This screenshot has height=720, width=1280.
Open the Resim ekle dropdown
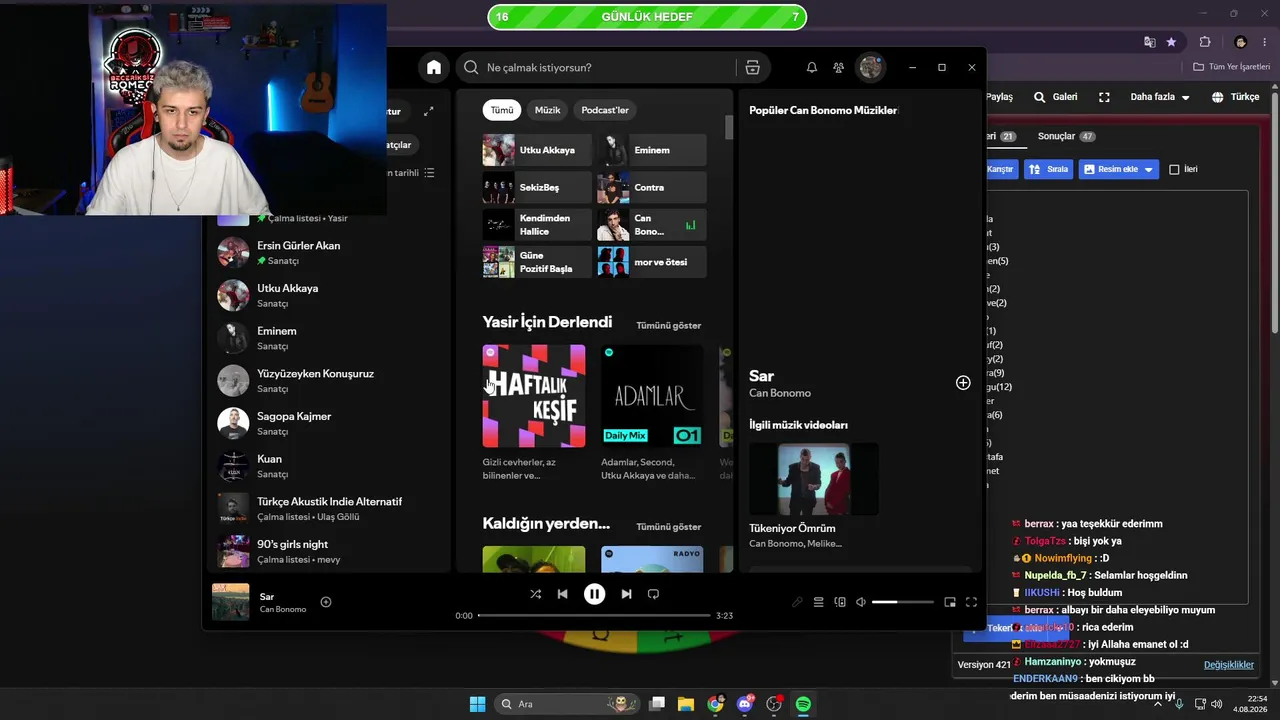[1120, 169]
